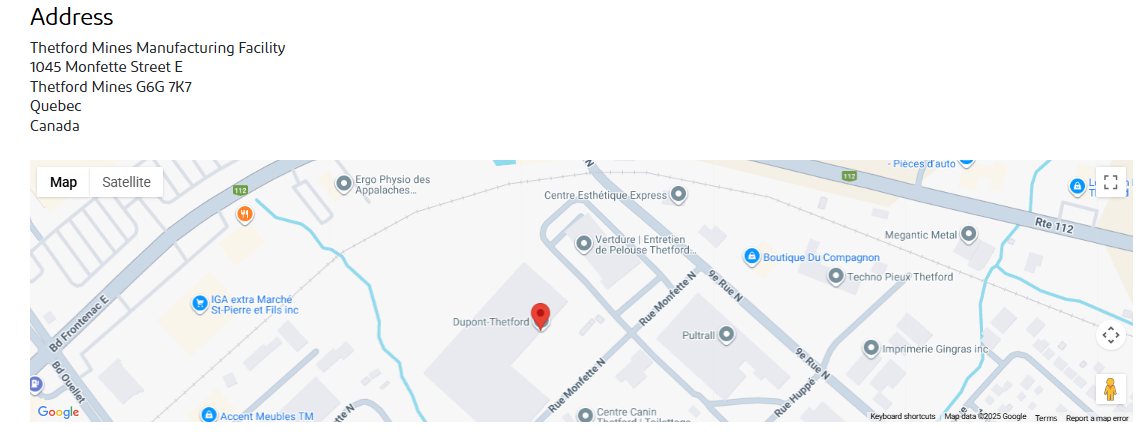The width and height of the screenshot is (1148, 442).
Task: Click the Imprimerie Gingras inc marker
Action: [x=871, y=348]
